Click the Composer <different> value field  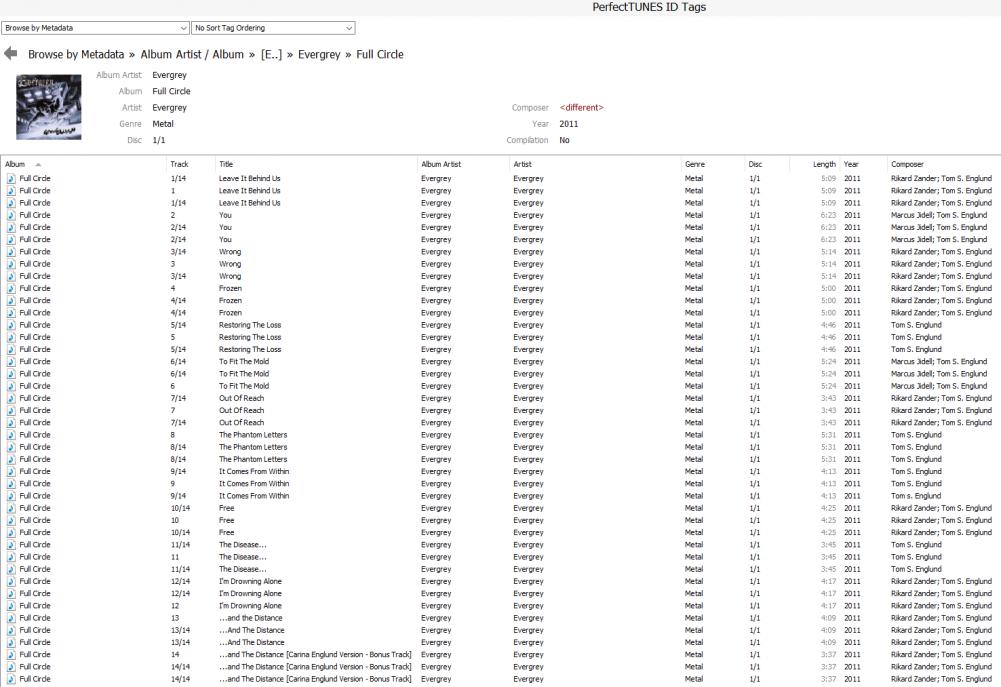581,108
